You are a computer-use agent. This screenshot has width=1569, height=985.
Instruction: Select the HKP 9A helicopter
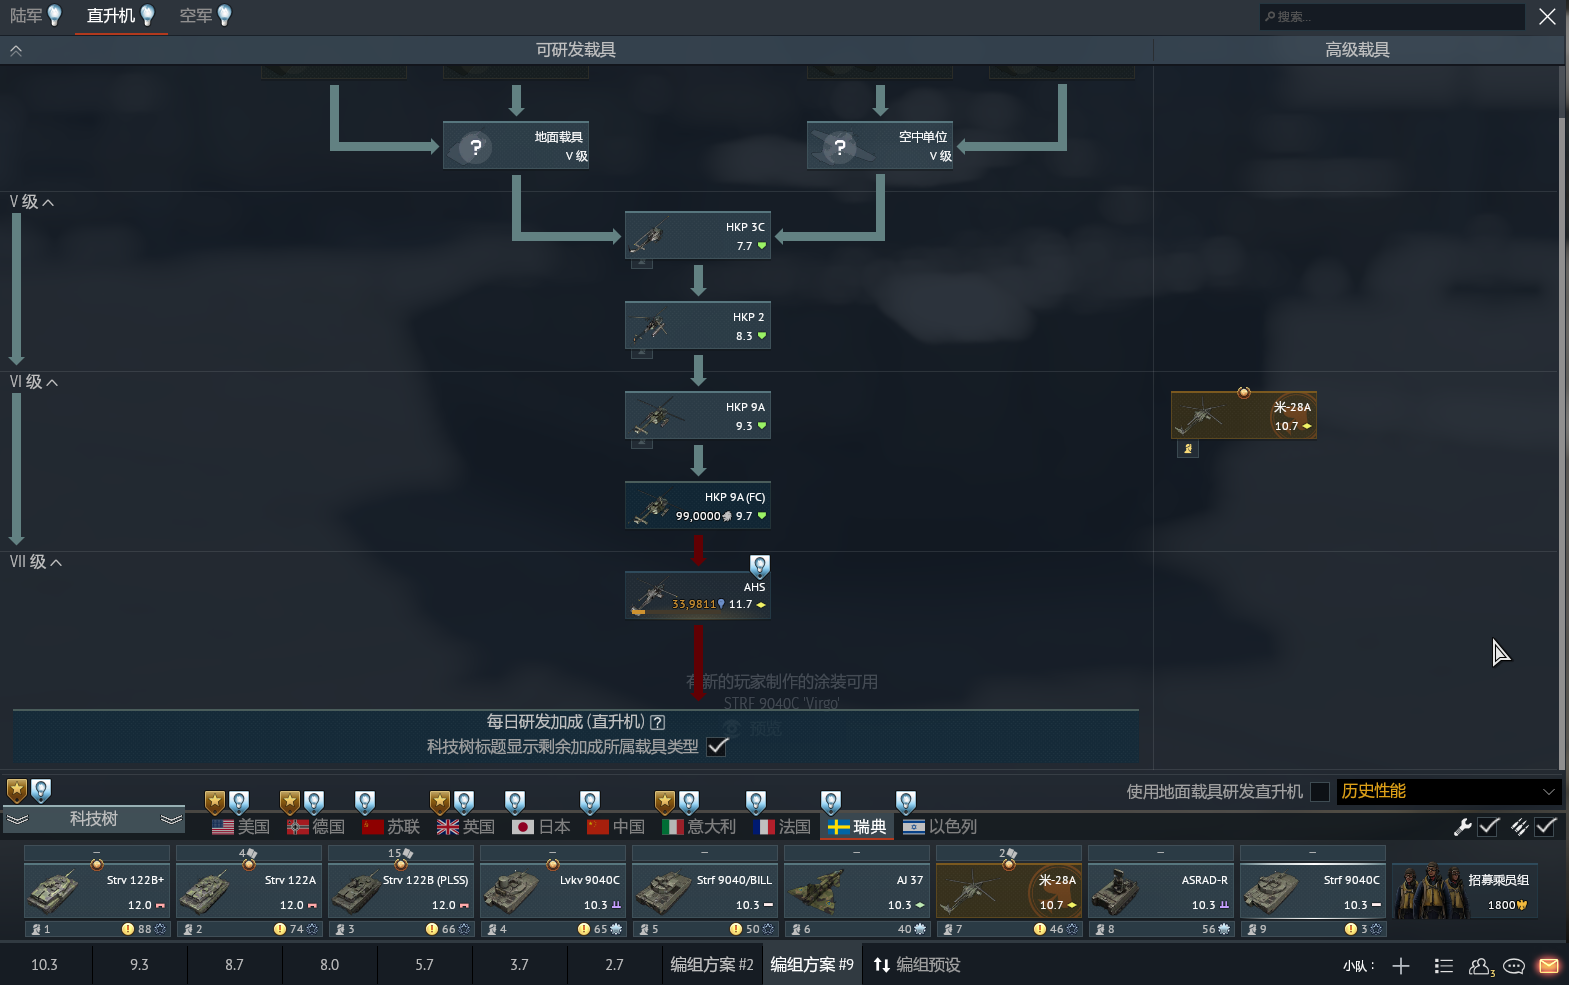click(x=698, y=415)
